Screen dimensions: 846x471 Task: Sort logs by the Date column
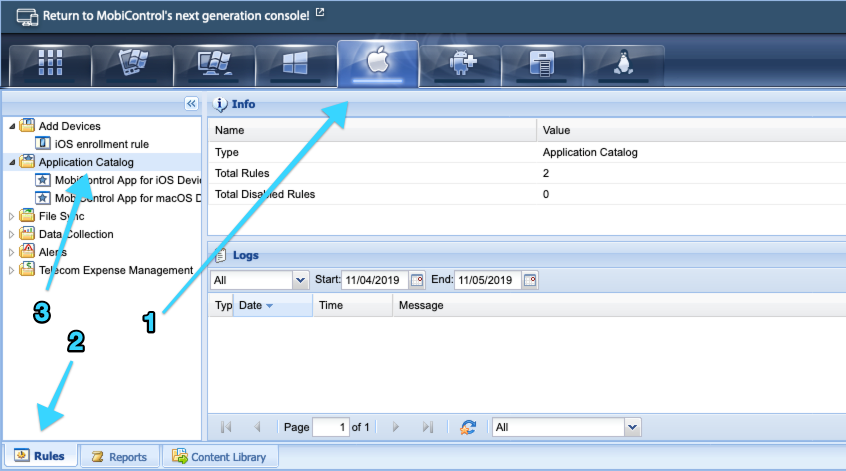tap(272, 305)
